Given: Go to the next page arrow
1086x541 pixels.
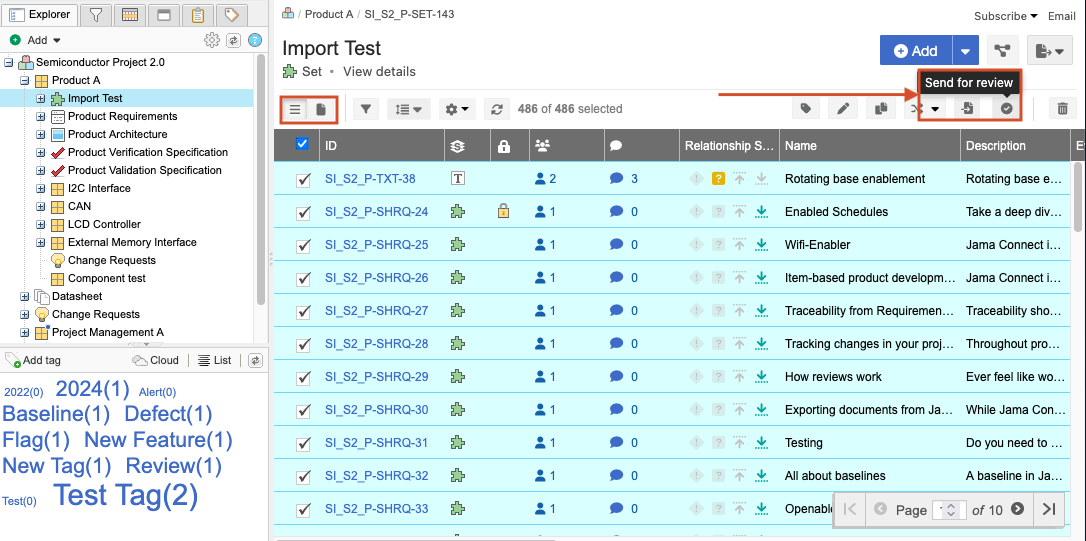Looking at the screenshot, I should [1017, 509].
